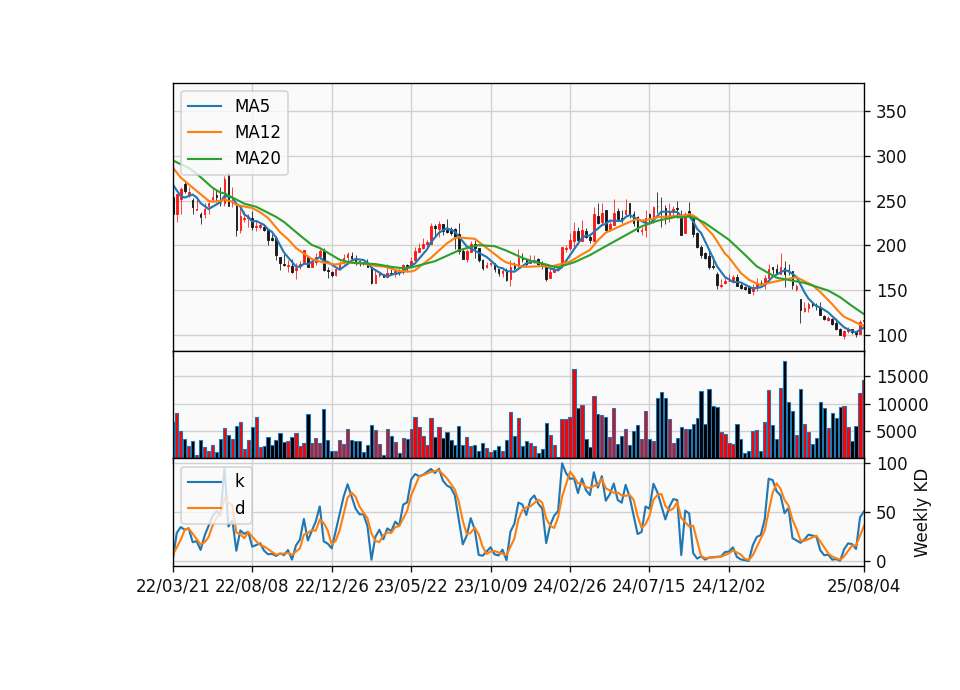The height and width of the screenshot is (690, 960).
Task: Click the 250 price axis tick
Action: click(891, 201)
